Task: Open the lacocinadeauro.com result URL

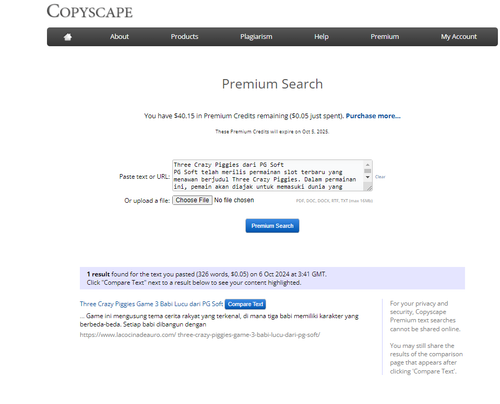Action: 200,335
